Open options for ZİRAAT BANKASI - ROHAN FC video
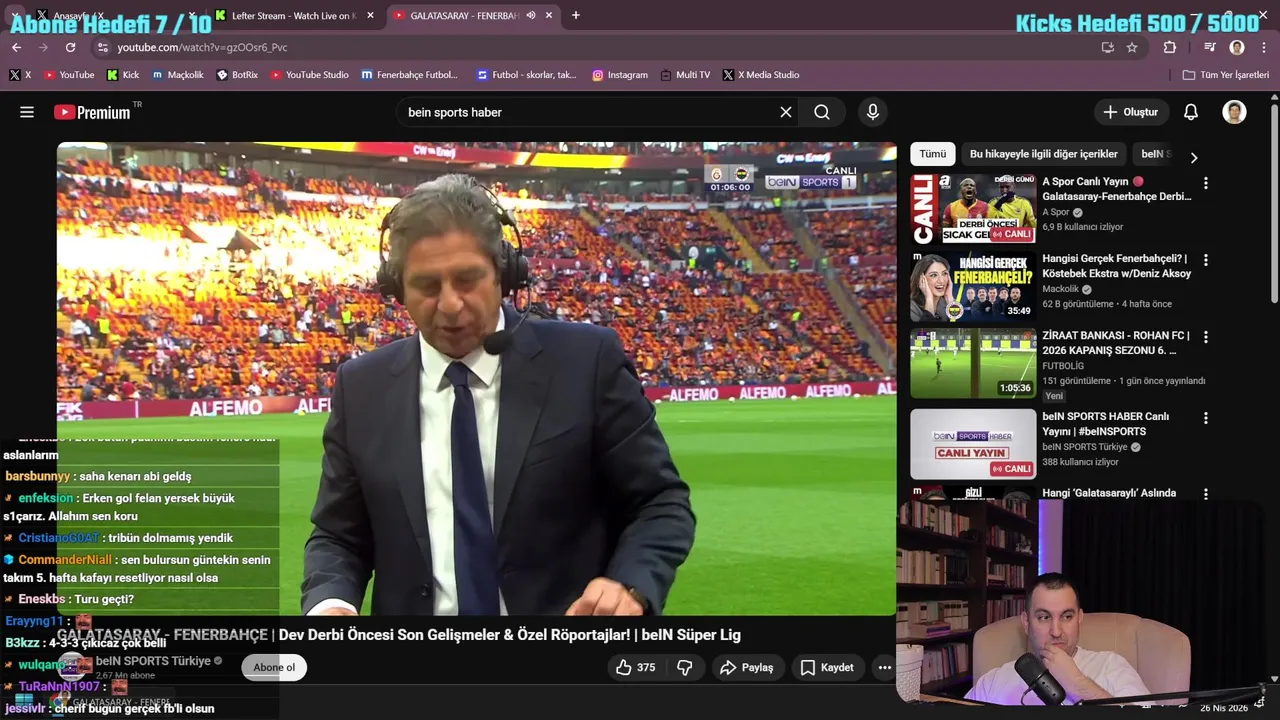1280x720 pixels. click(1205, 337)
